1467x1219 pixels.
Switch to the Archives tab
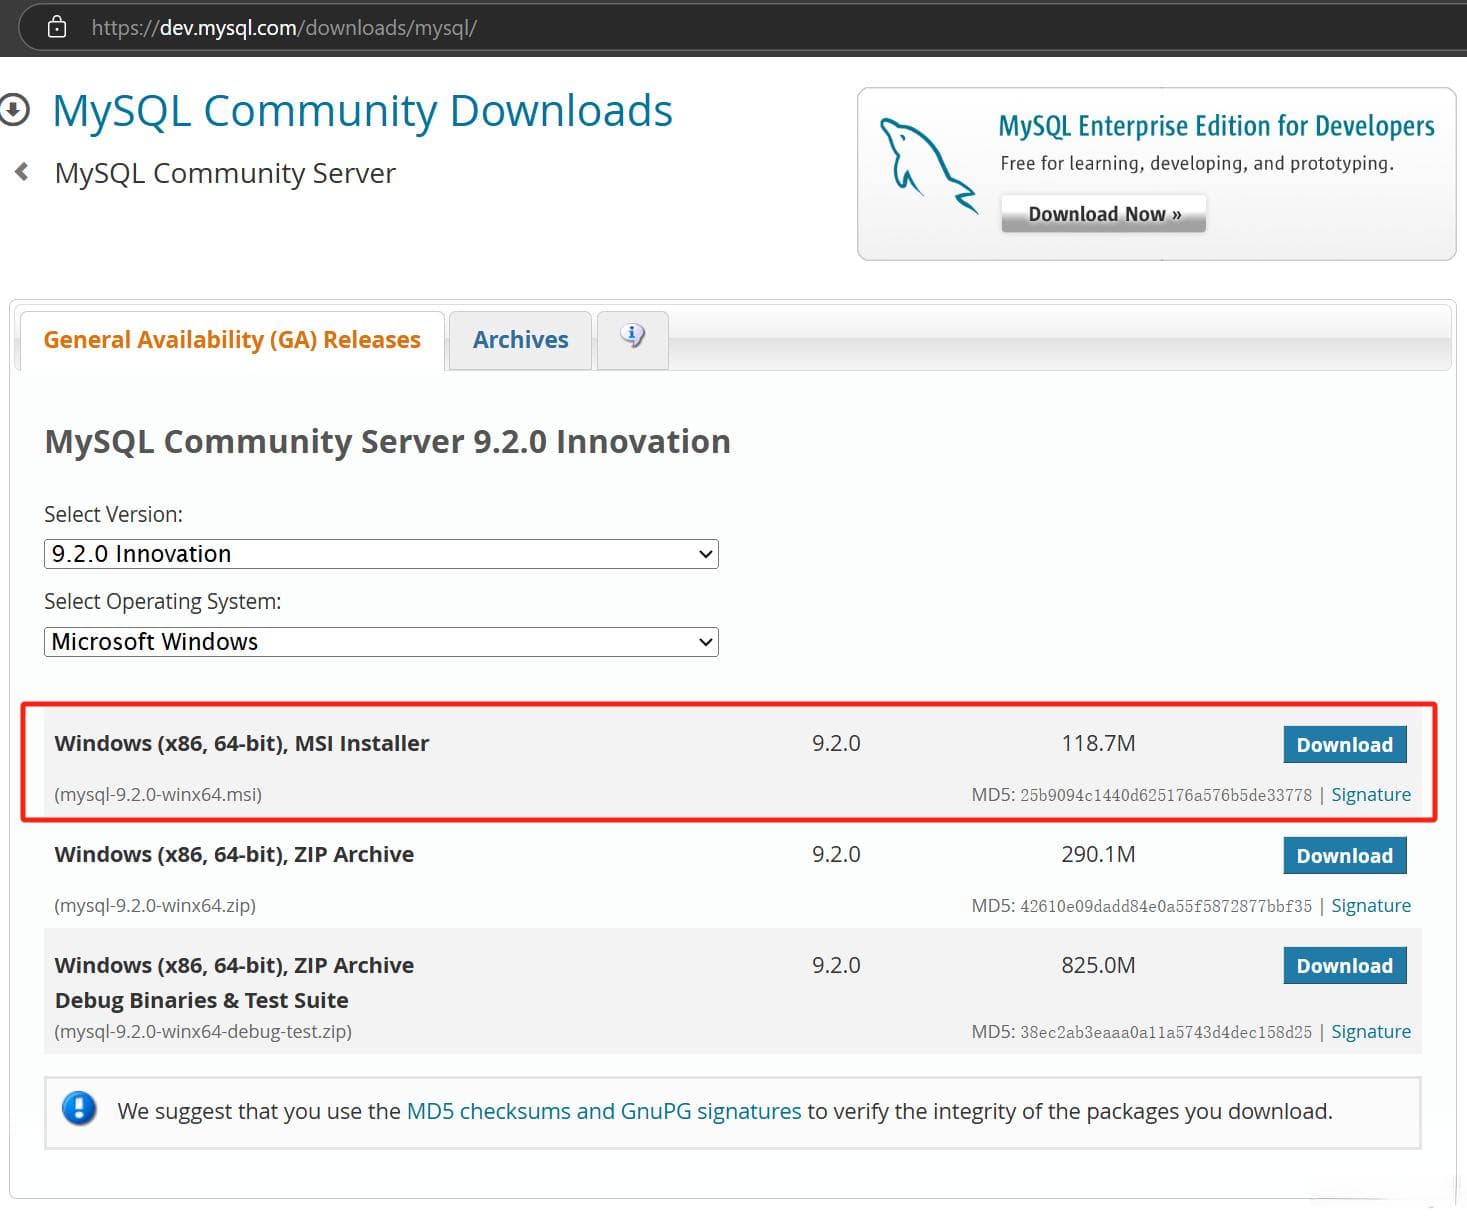520,340
